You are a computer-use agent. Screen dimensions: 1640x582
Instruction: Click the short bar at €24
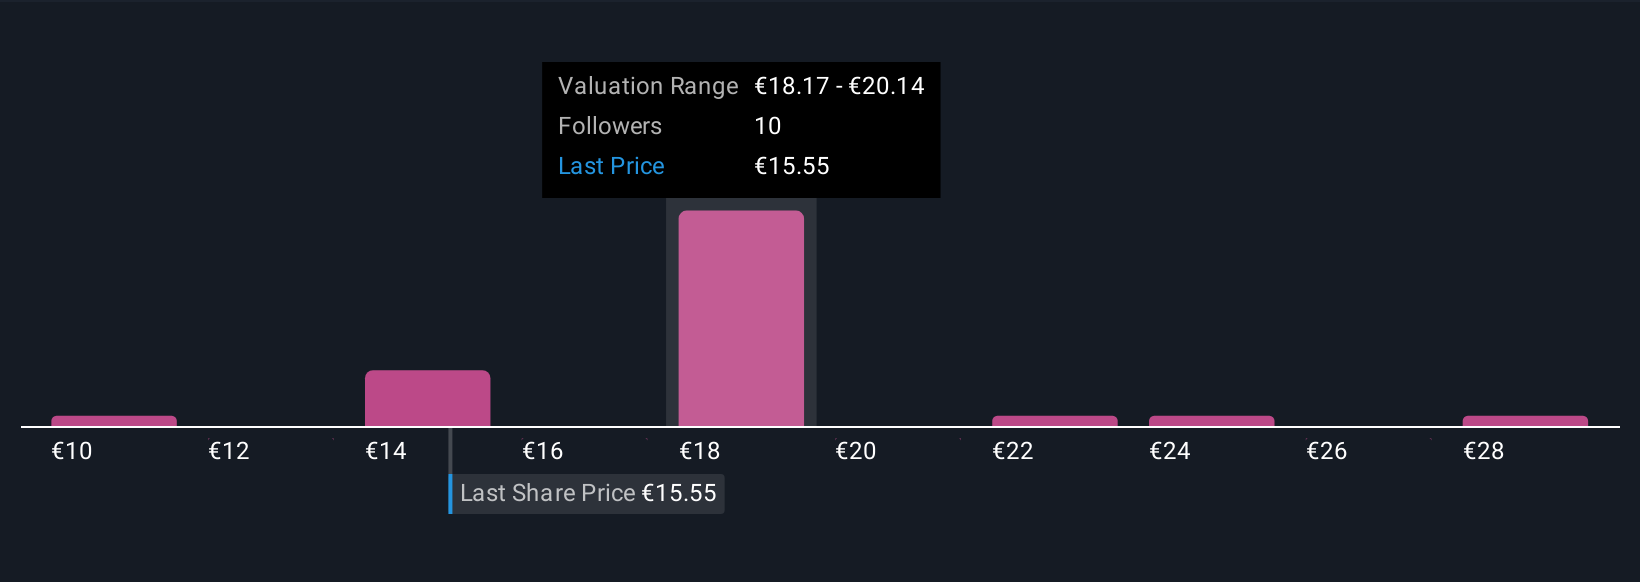[1211, 421]
